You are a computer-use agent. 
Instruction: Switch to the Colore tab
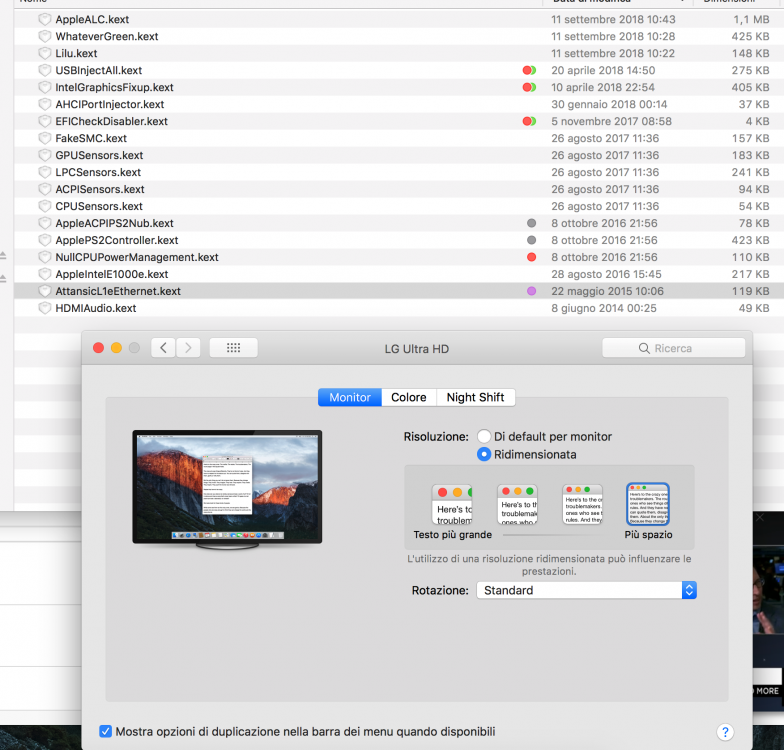[x=409, y=398]
